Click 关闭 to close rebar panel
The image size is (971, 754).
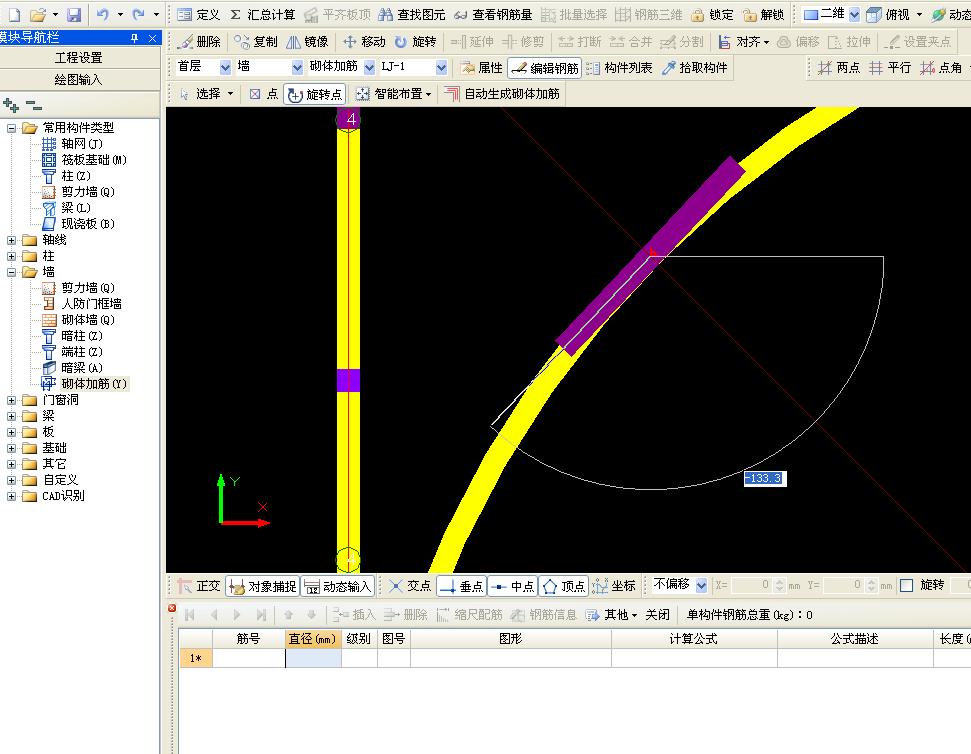pyautogui.click(x=658, y=615)
